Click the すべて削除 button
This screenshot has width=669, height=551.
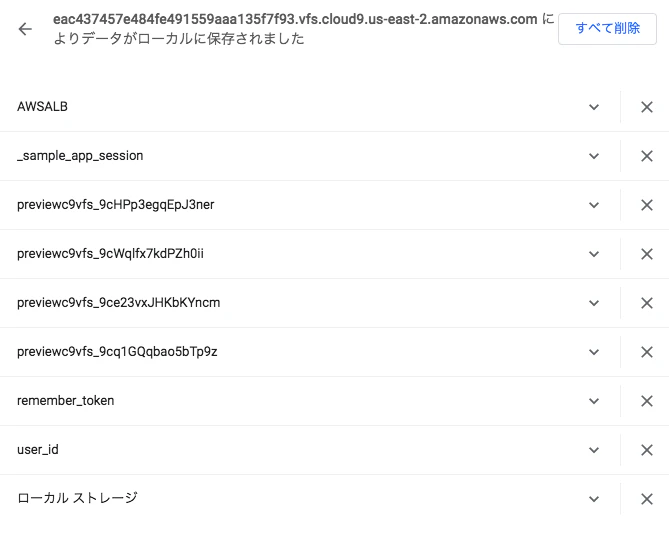(x=607, y=29)
